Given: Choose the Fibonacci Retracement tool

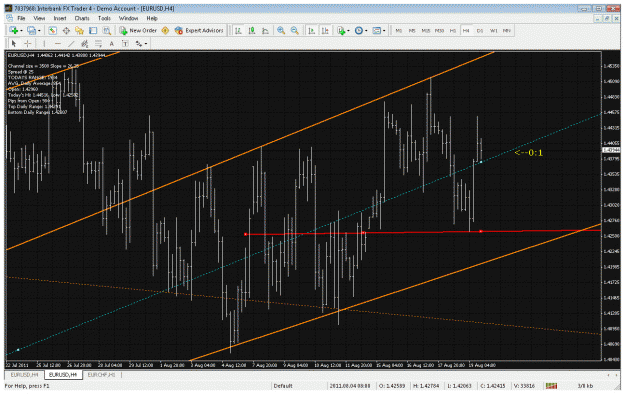Looking at the screenshot, I should [98, 43].
